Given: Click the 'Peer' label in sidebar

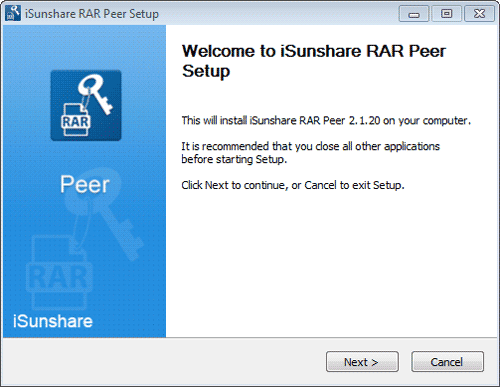Looking at the screenshot, I should (85, 184).
